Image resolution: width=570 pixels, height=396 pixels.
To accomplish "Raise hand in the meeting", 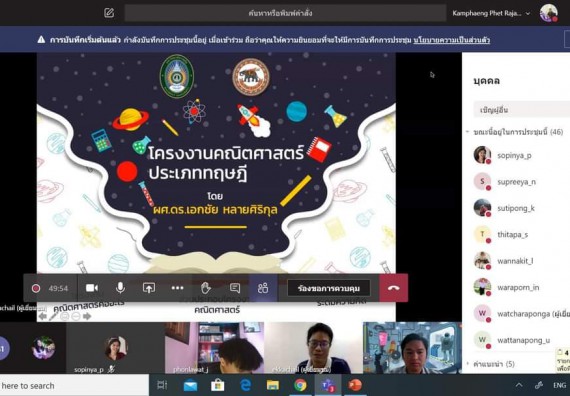I will (x=206, y=288).
